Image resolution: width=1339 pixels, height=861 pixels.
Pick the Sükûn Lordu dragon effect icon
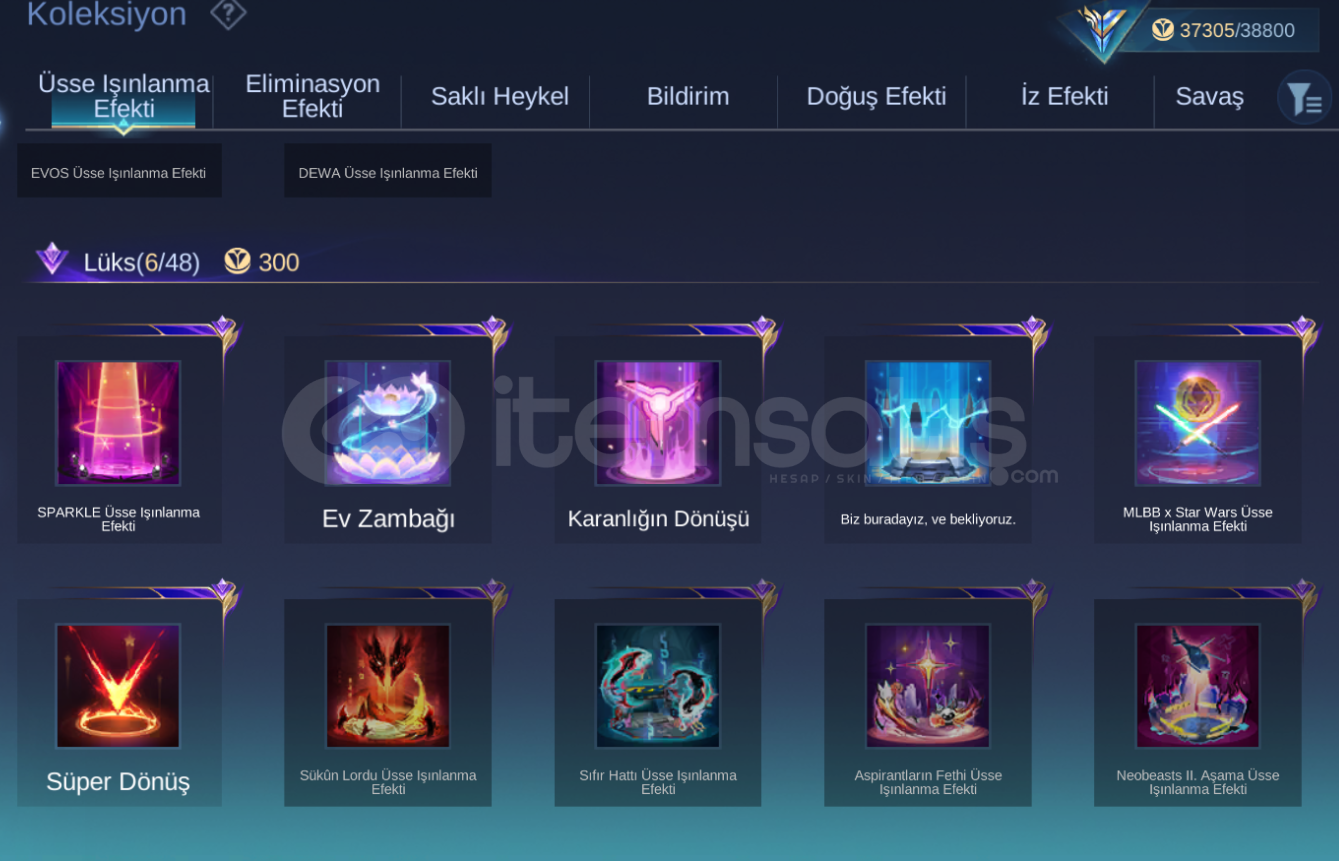pos(388,686)
